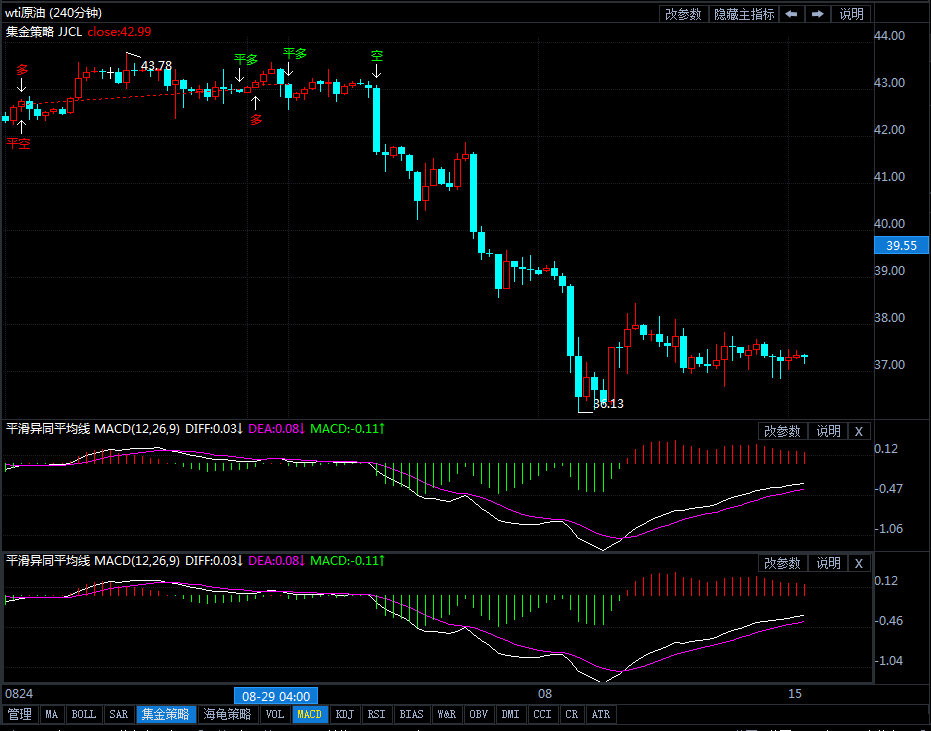The width and height of the screenshot is (931, 731).
Task: Open 说明 in the main chart header
Action: click(x=851, y=14)
